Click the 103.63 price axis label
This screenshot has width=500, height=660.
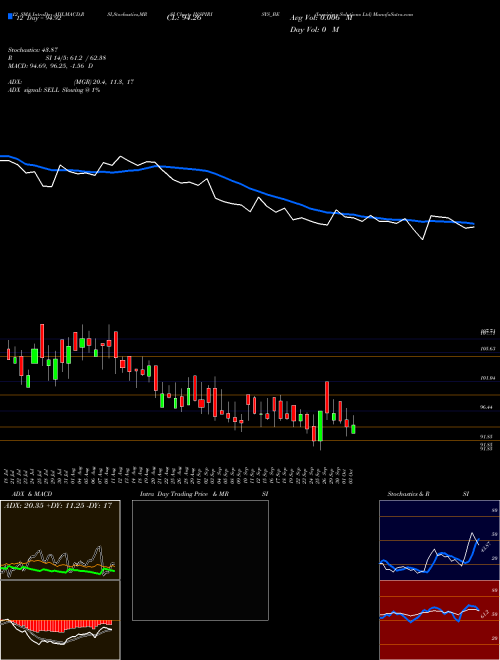(x=487, y=349)
